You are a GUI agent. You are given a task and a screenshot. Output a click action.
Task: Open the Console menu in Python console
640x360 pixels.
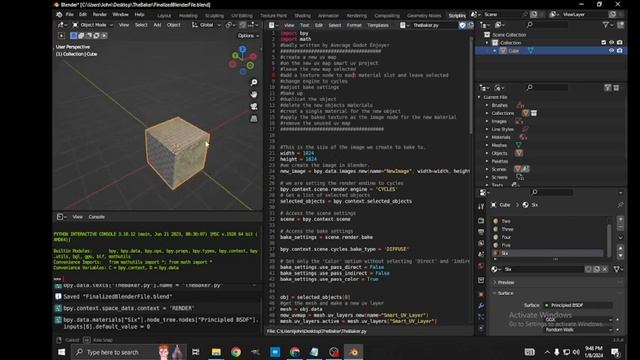pyautogui.click(x=97, y=217)
